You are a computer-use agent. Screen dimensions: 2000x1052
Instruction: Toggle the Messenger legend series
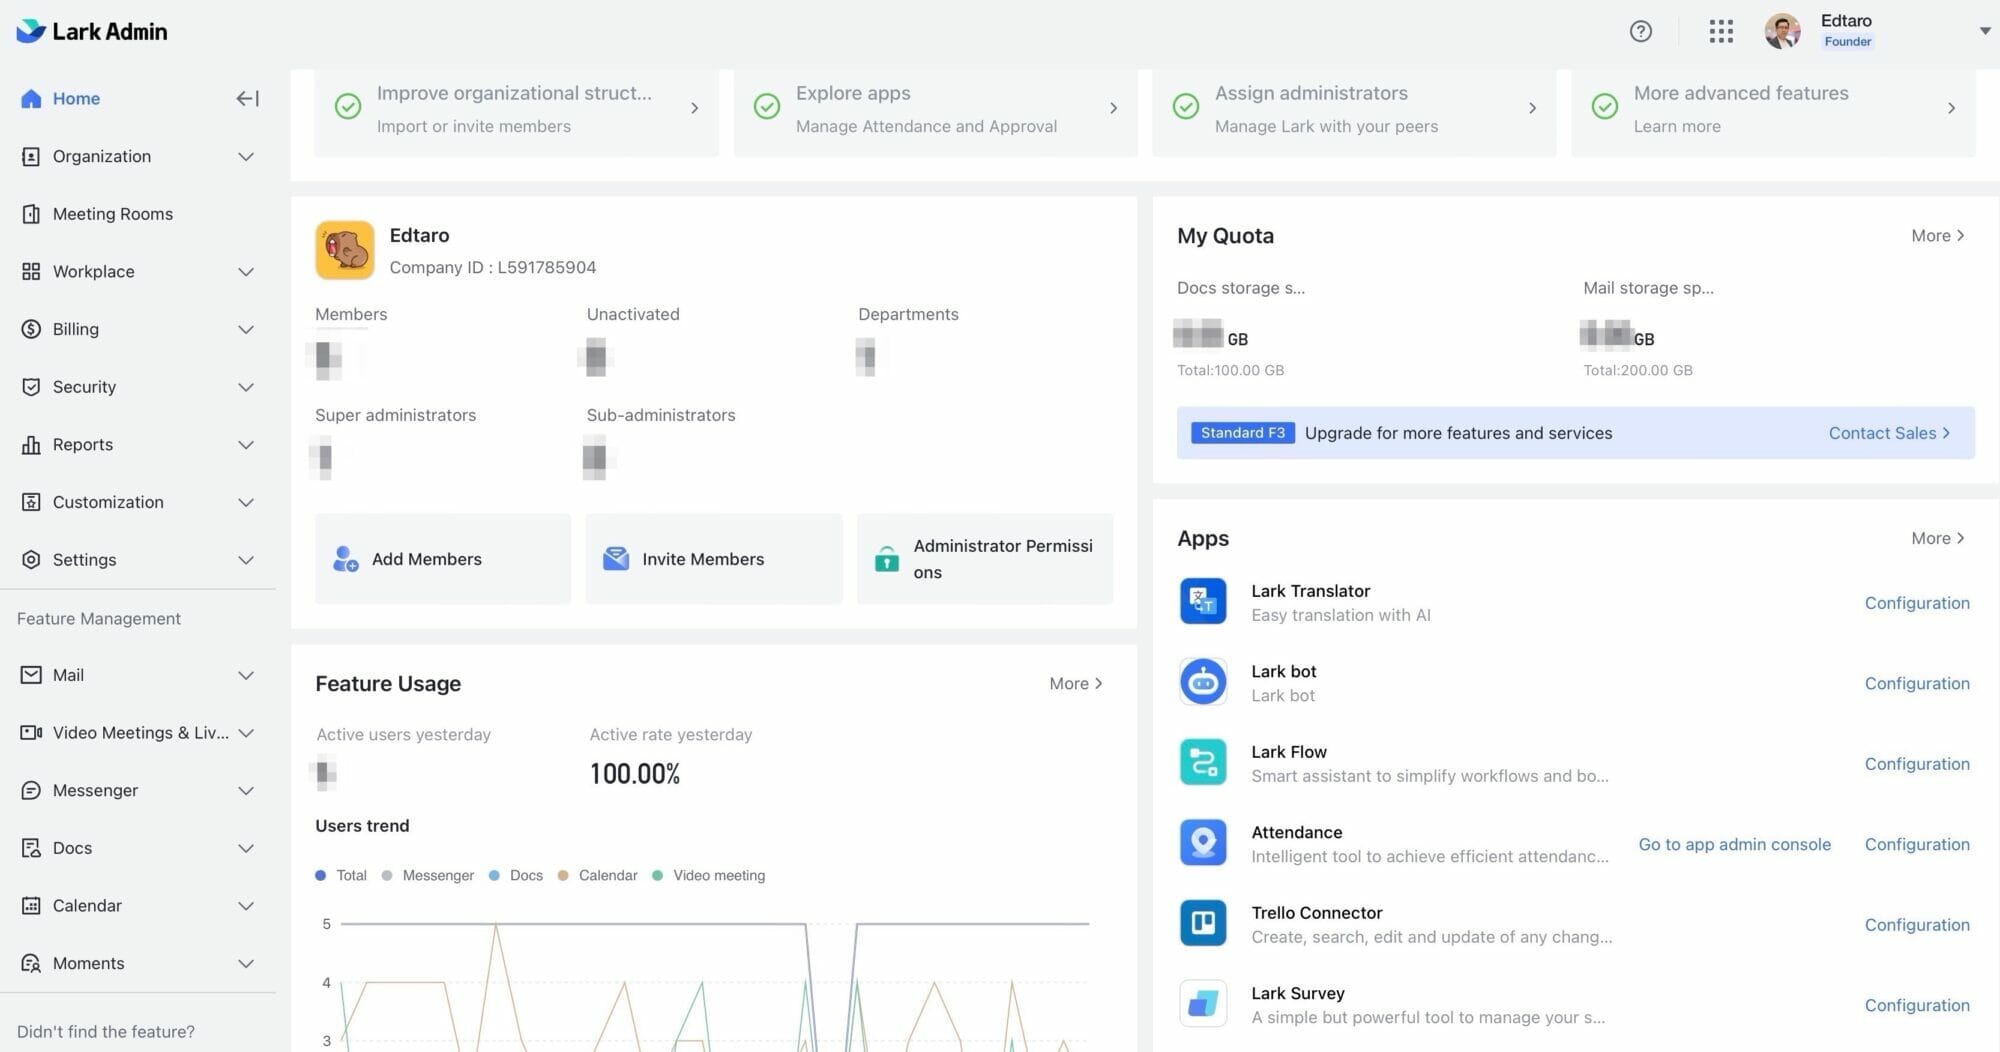428,875
